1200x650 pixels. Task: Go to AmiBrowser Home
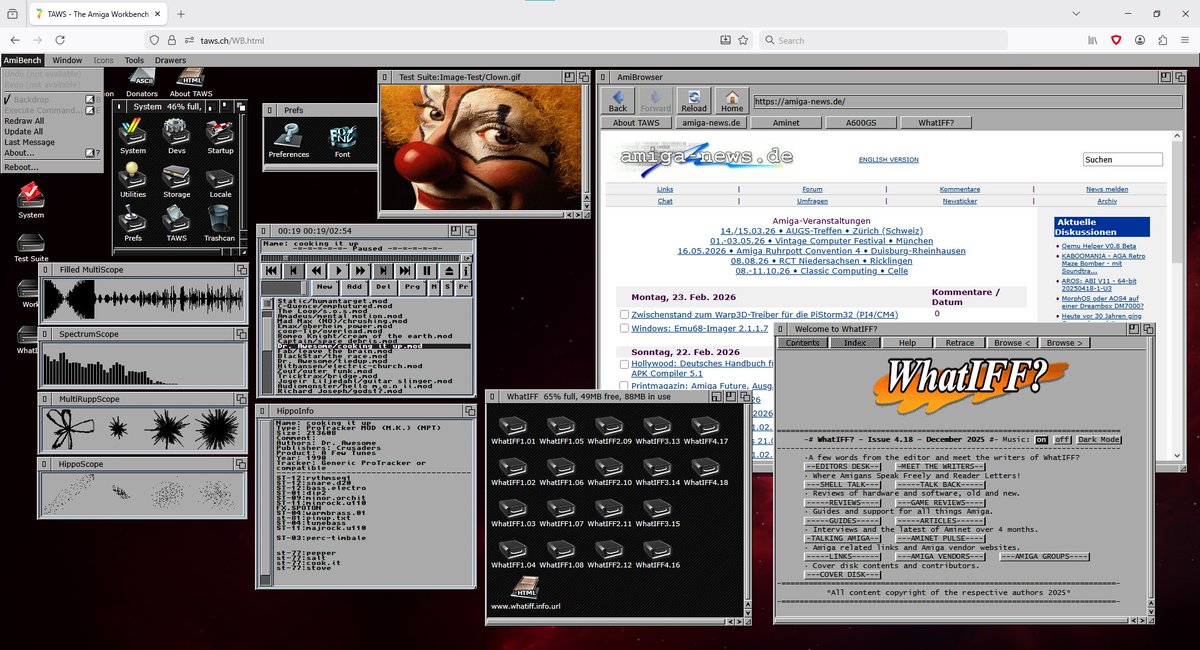pos(732,101)
